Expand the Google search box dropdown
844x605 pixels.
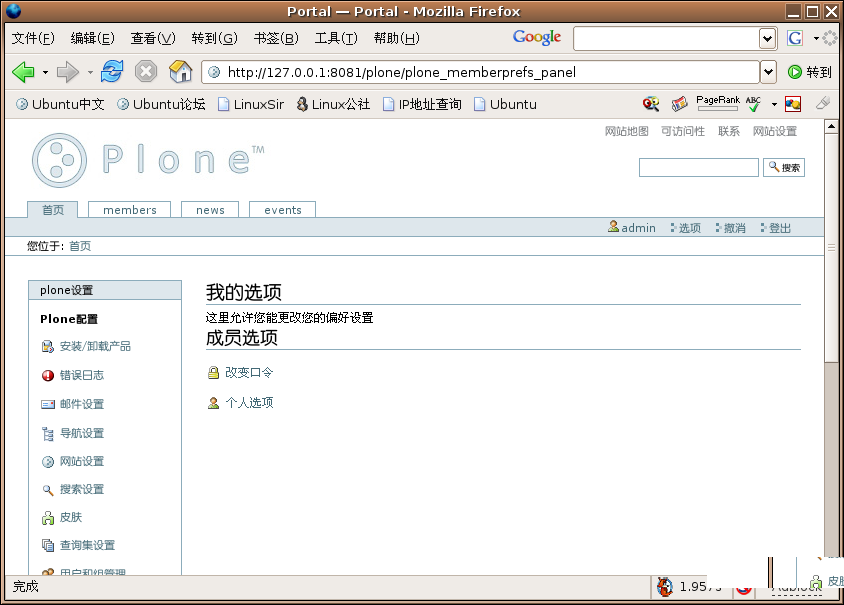tap(767, 38)
